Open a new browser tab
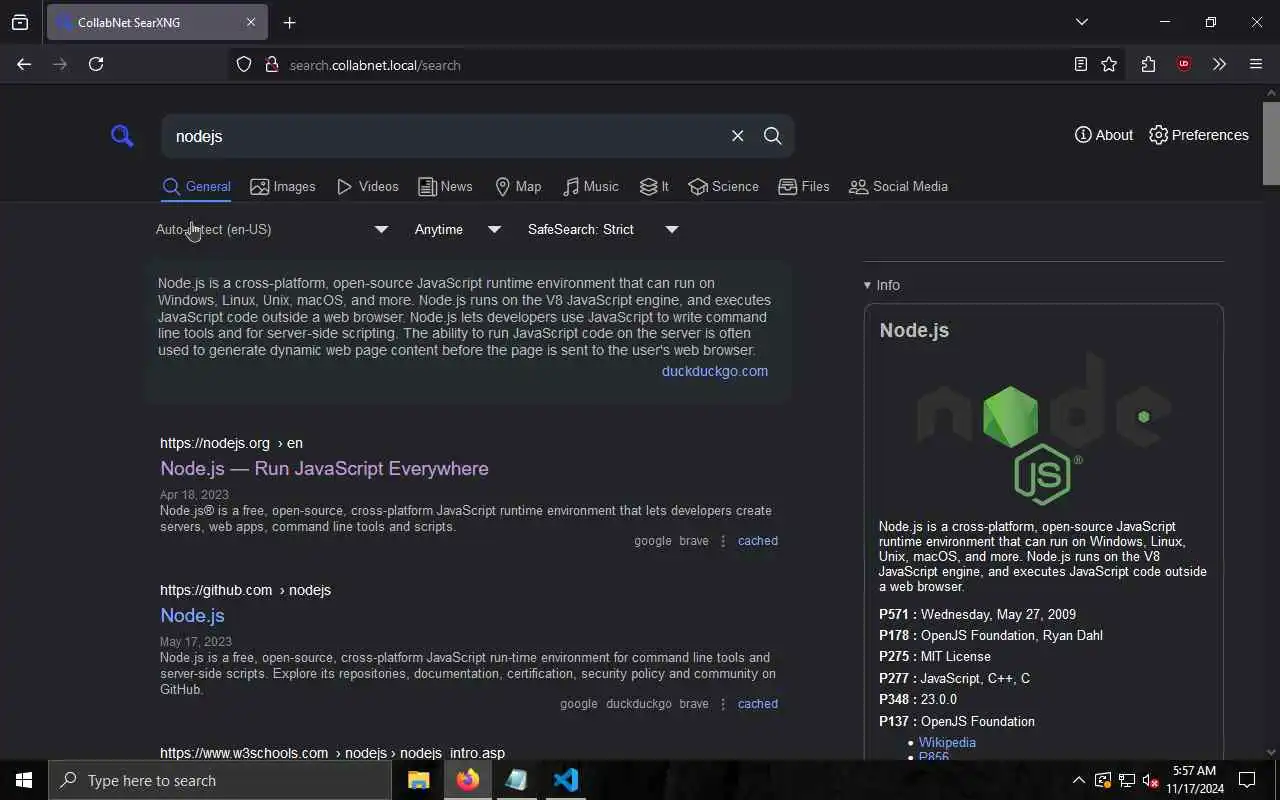The height and width of the screenshot is (800, 1280). coord(289,22)
